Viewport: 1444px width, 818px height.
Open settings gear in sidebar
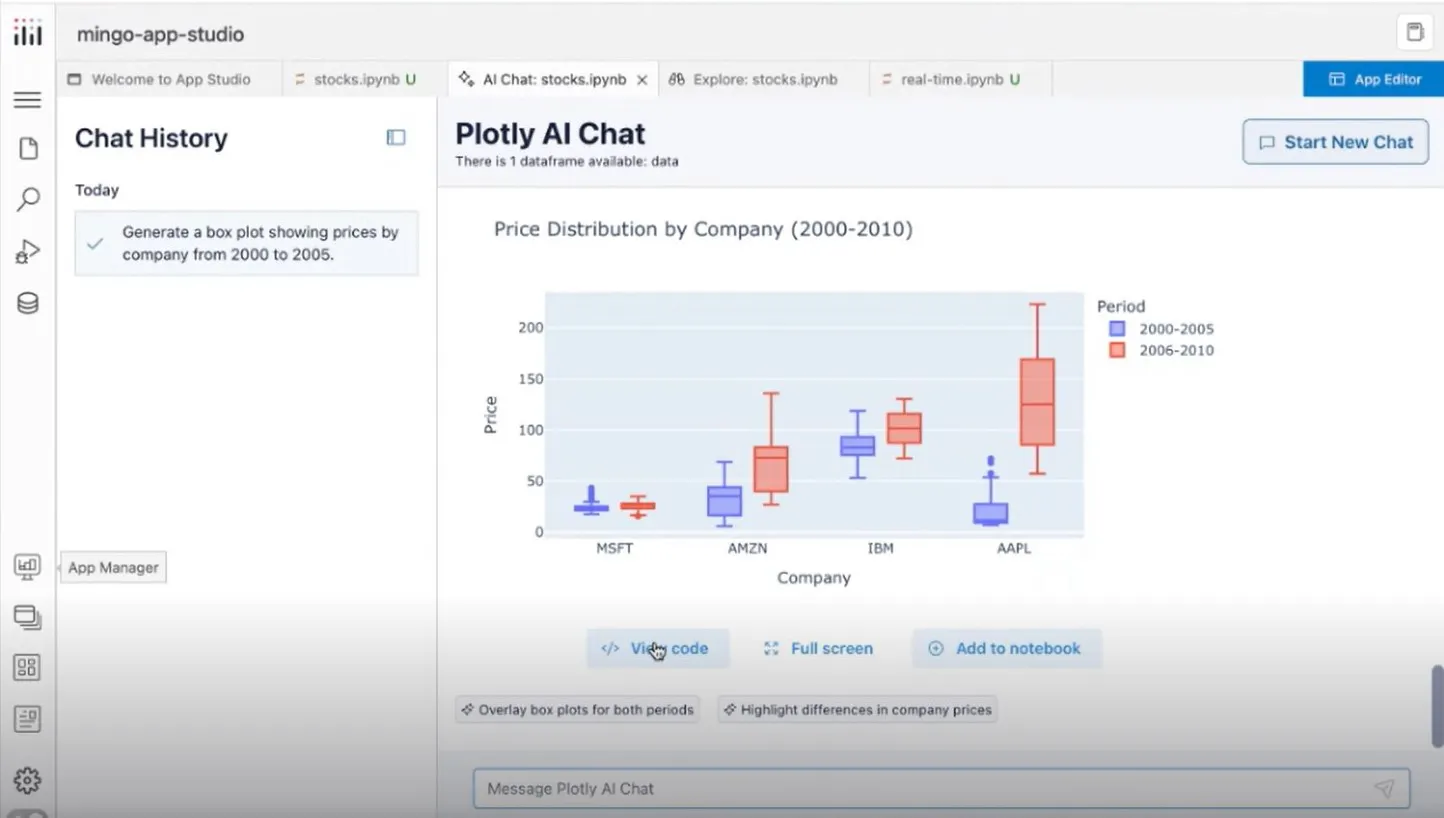click(27, 781)
